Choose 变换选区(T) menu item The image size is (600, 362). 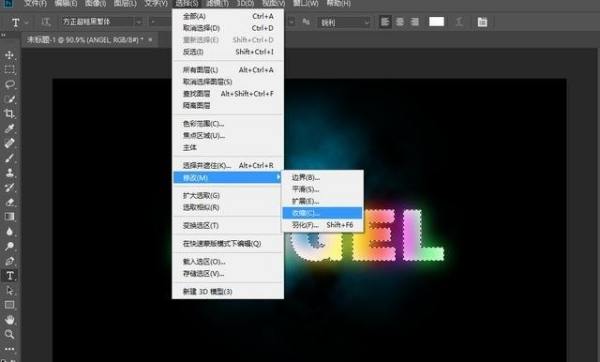tap(228, 225)
